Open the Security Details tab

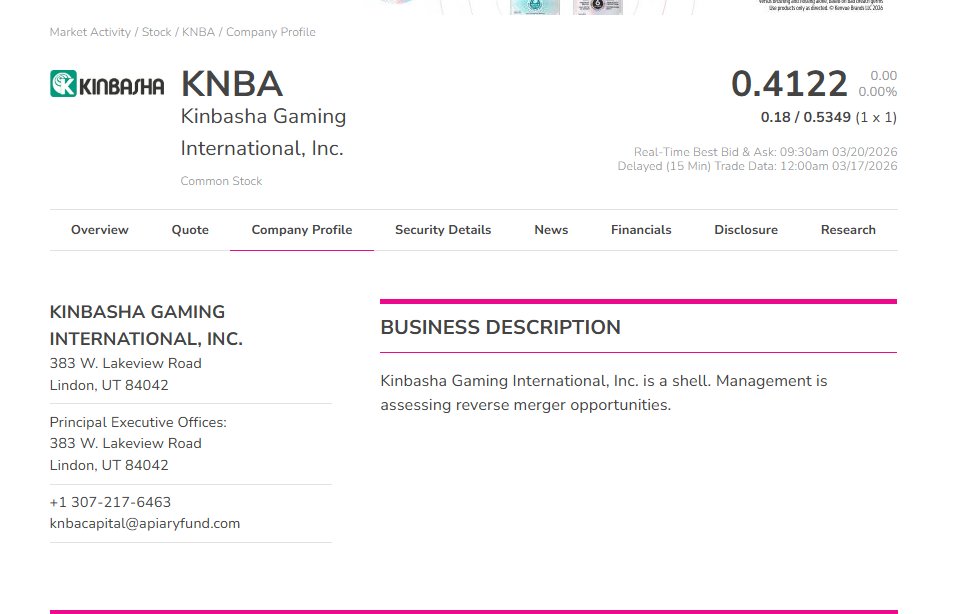[x=443, y=230]
